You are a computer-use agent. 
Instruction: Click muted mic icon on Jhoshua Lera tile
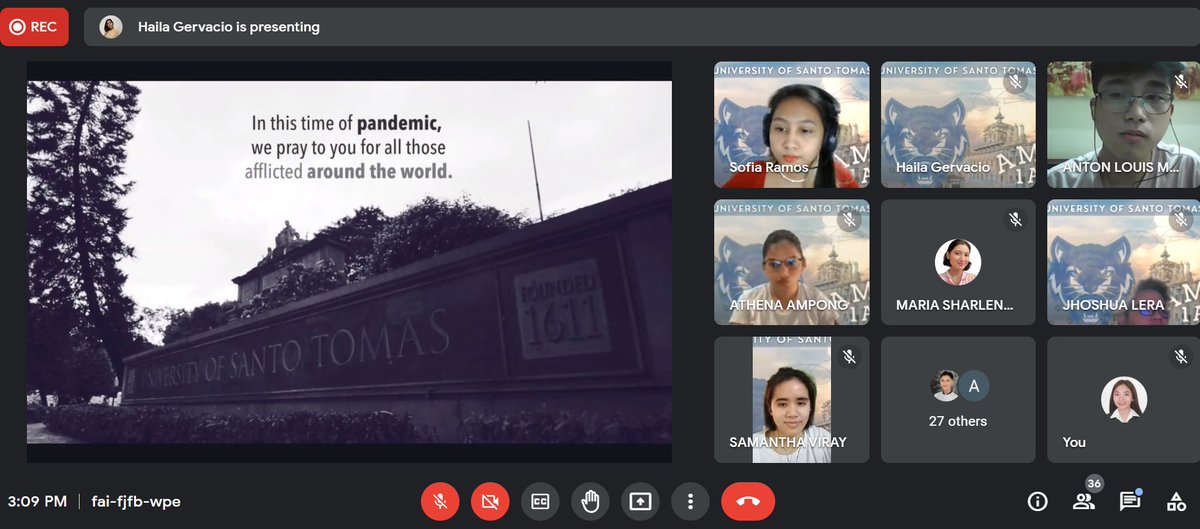1181,219
